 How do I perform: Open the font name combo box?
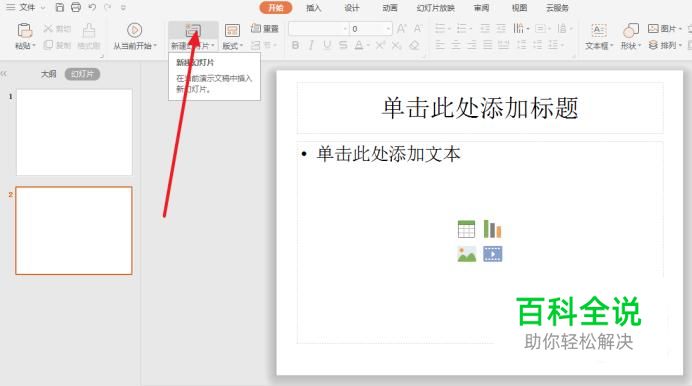coord(319,29)
